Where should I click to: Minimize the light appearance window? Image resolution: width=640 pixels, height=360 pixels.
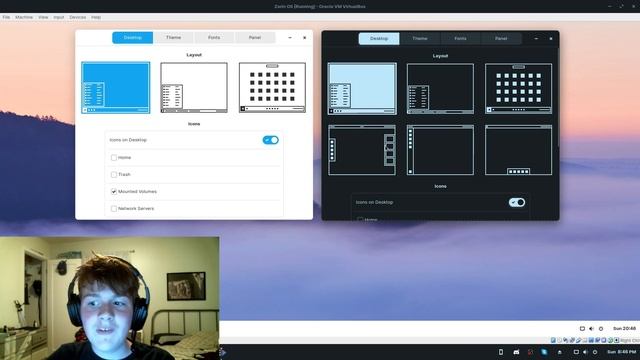290,38
